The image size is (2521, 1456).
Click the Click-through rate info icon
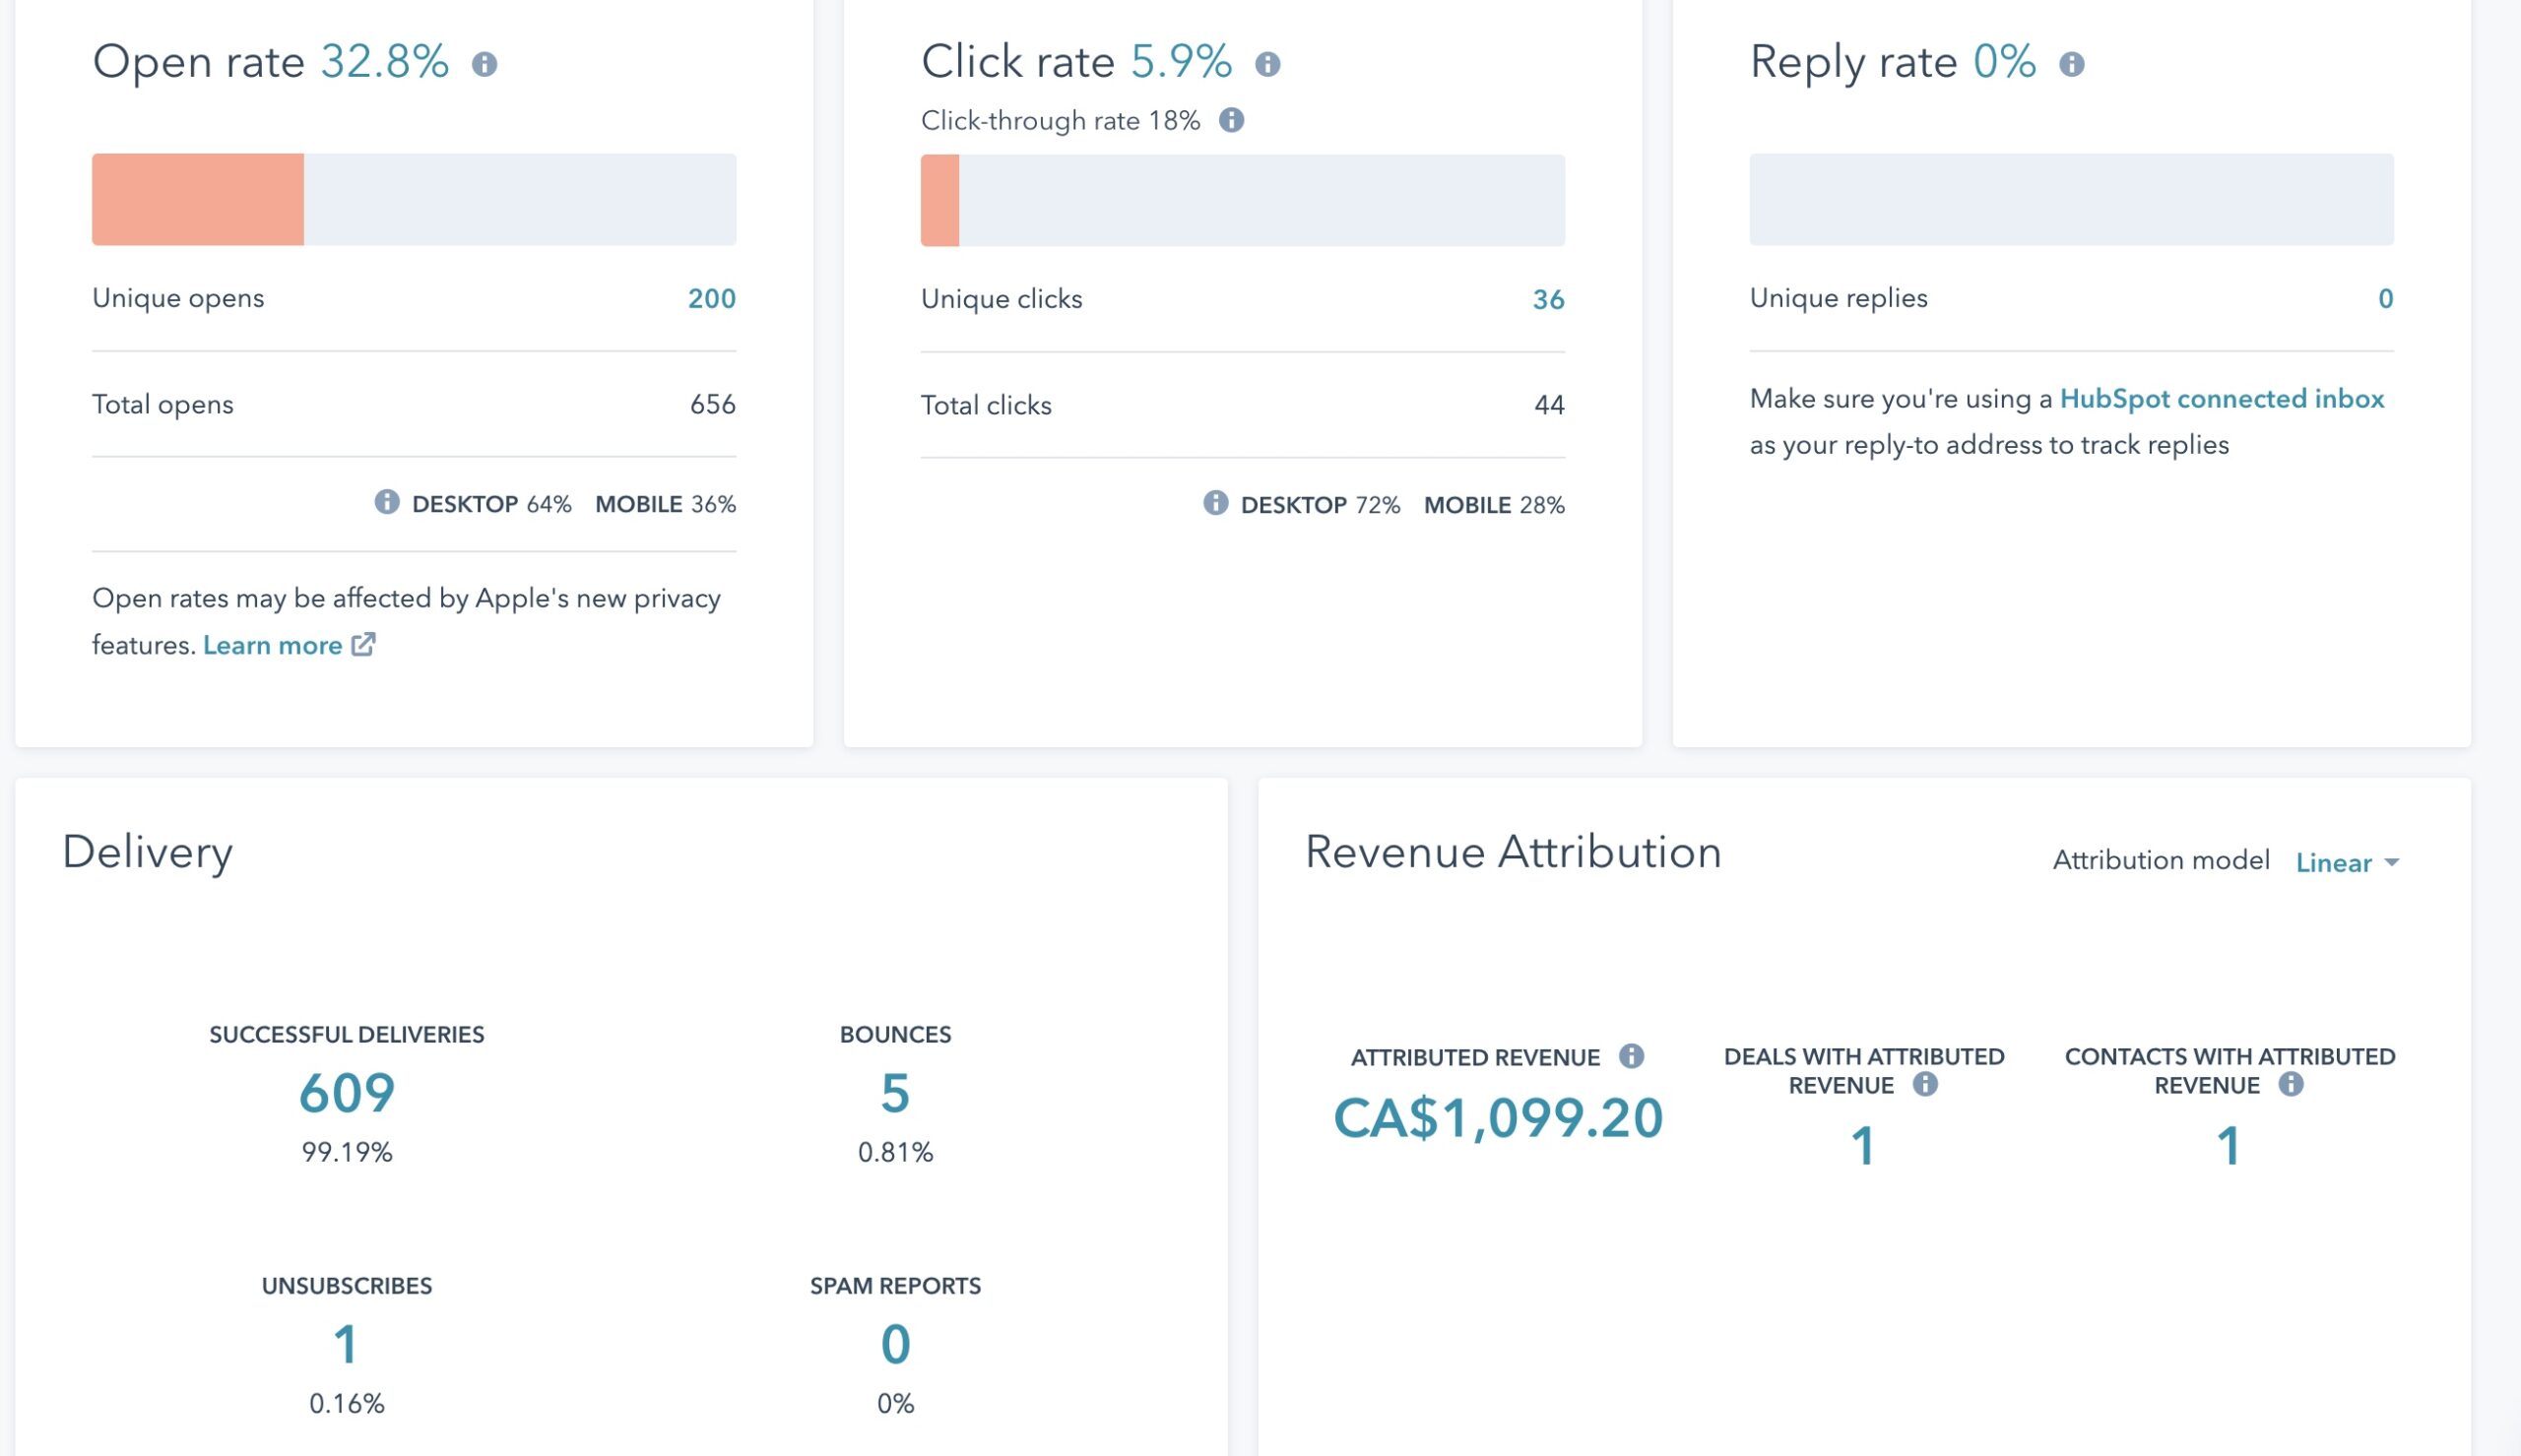click(x=1231, y=120)
